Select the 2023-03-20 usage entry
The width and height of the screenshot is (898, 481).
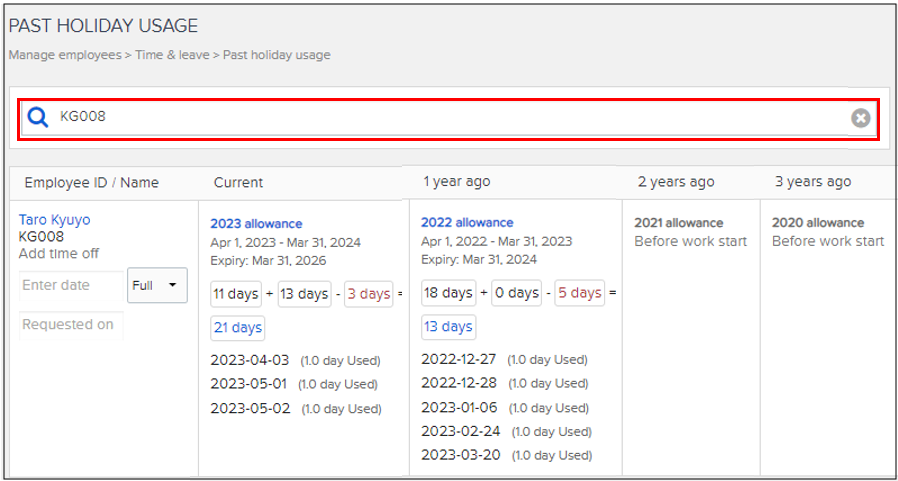click(x=459, y=455)
